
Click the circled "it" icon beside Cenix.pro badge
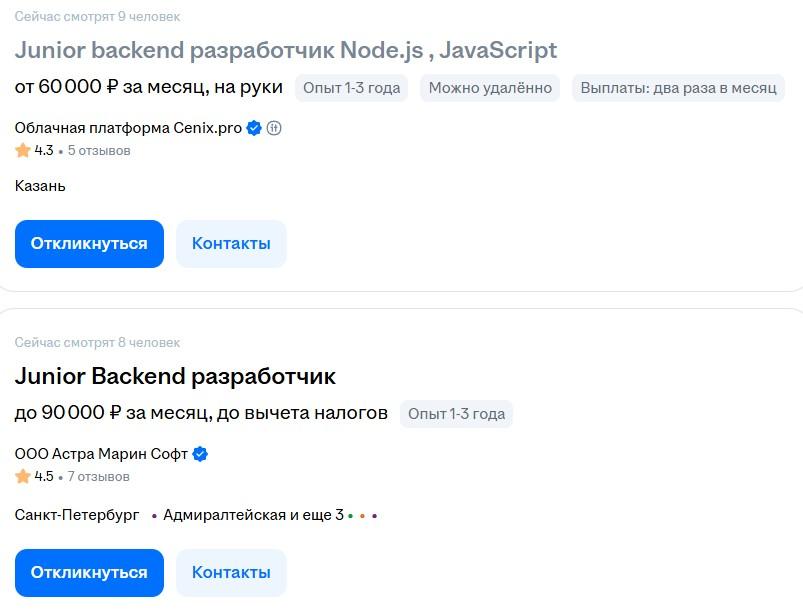click(x=275, y=128)
